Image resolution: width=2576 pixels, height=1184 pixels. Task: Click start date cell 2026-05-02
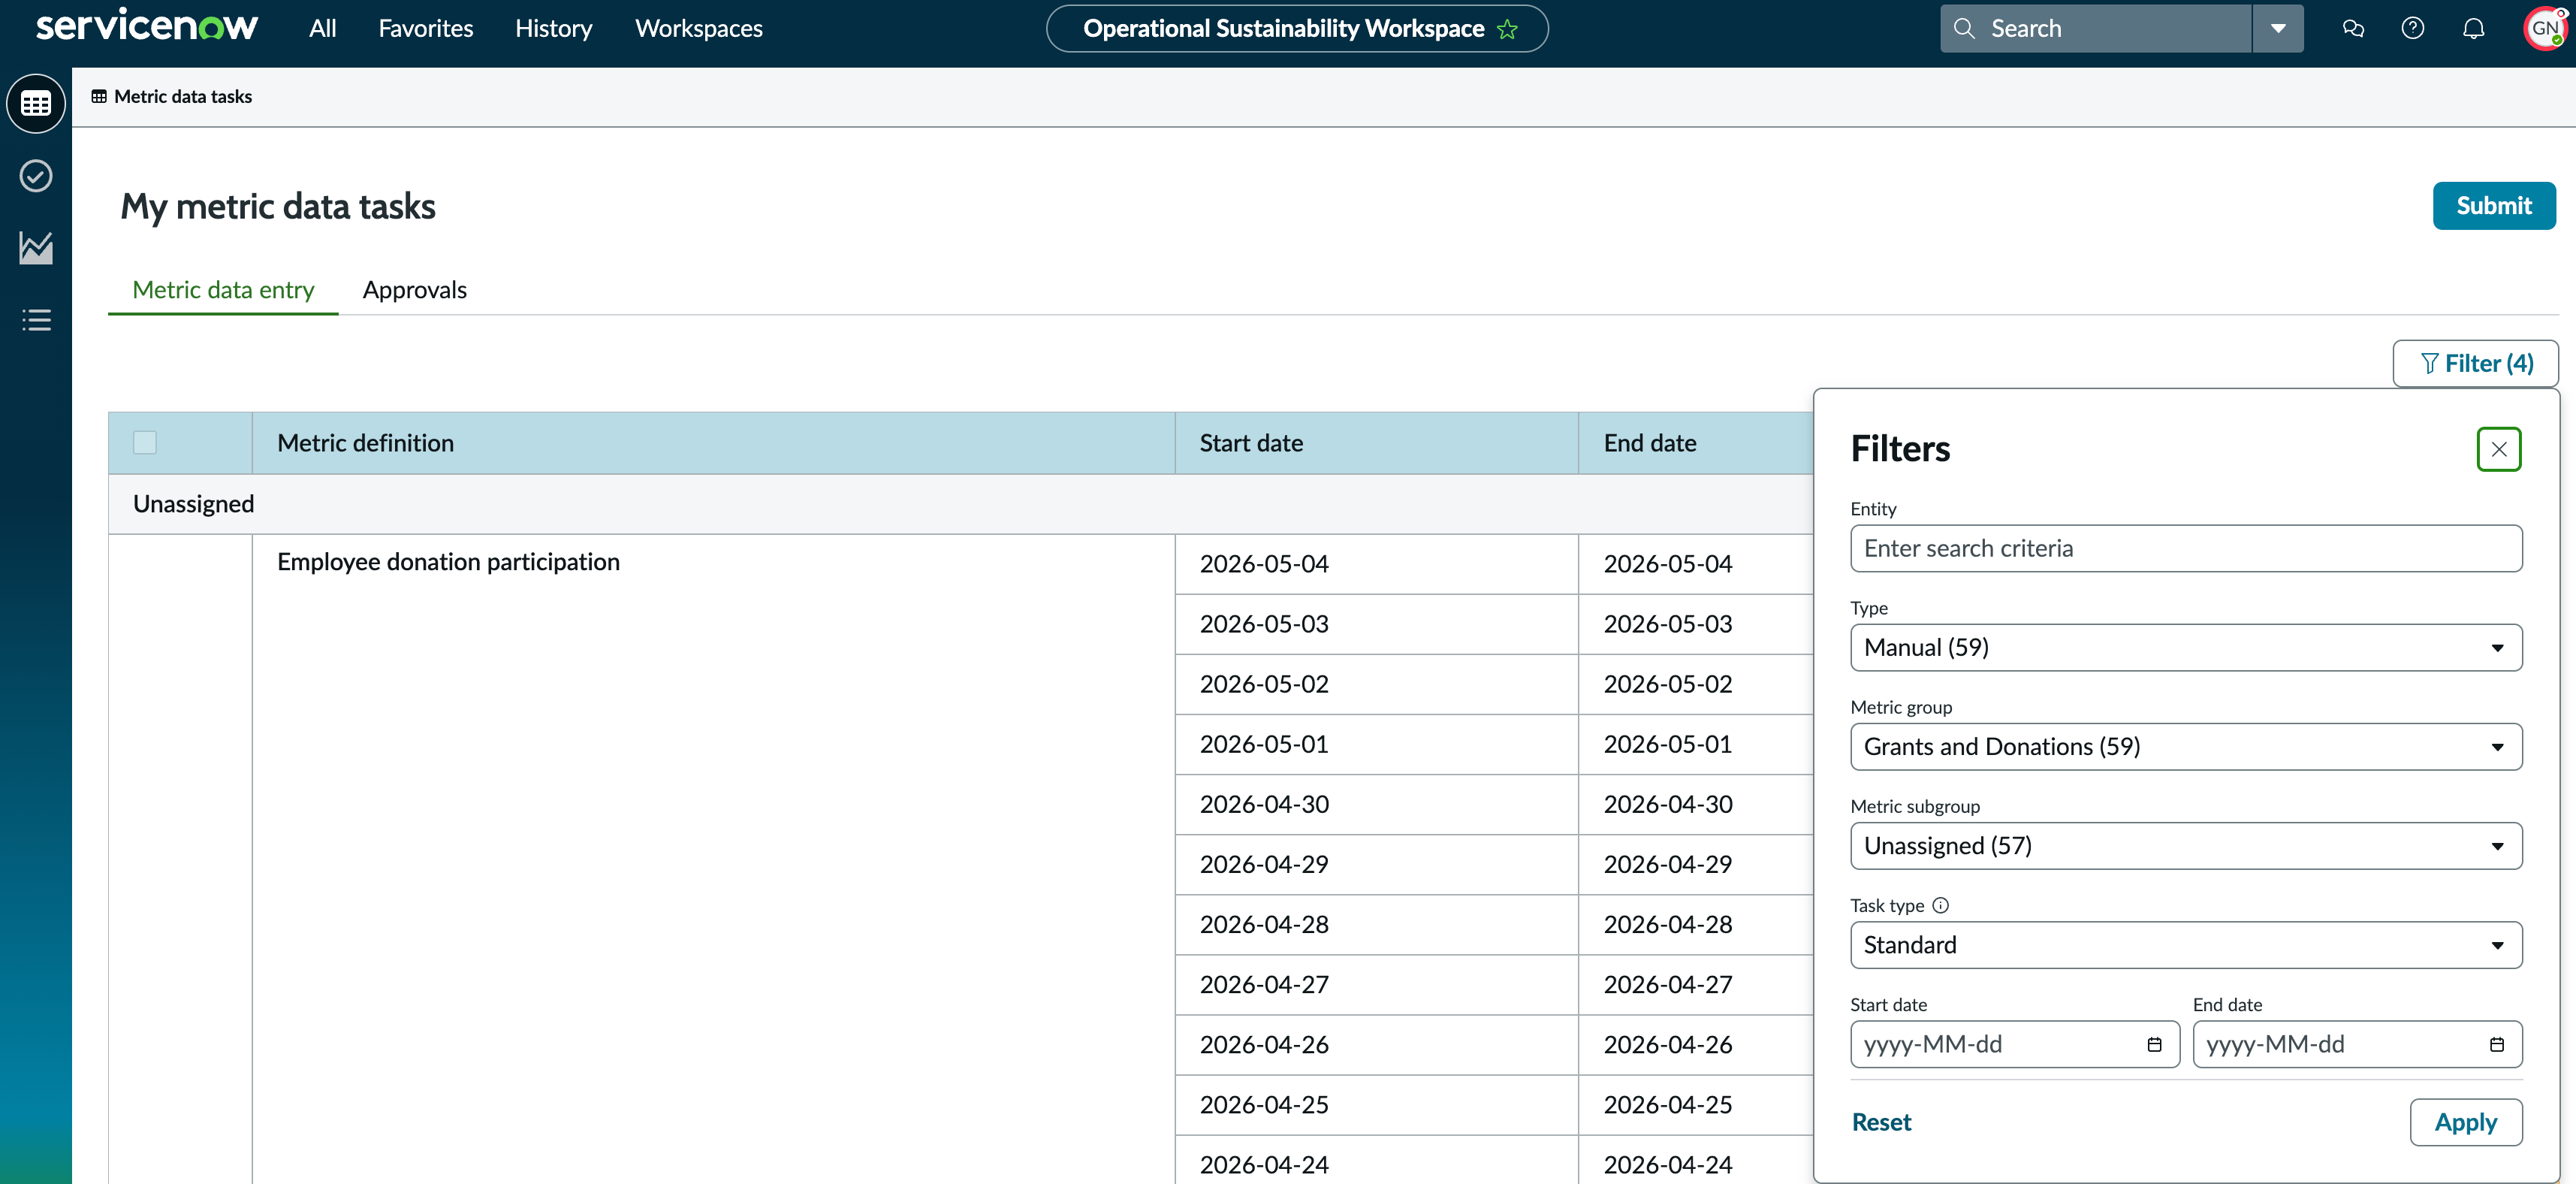pos(1376,684)
